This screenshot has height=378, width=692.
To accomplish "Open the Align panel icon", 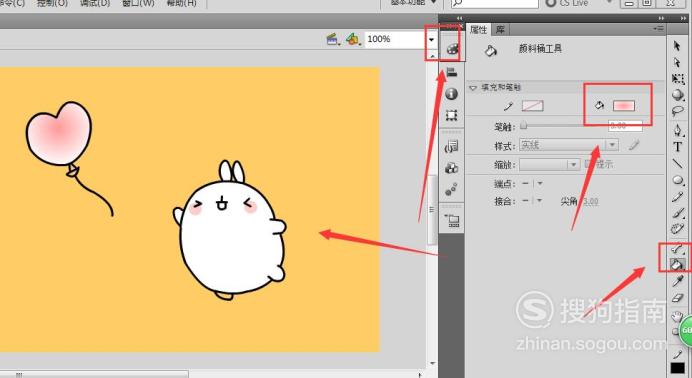I will 451,71.
